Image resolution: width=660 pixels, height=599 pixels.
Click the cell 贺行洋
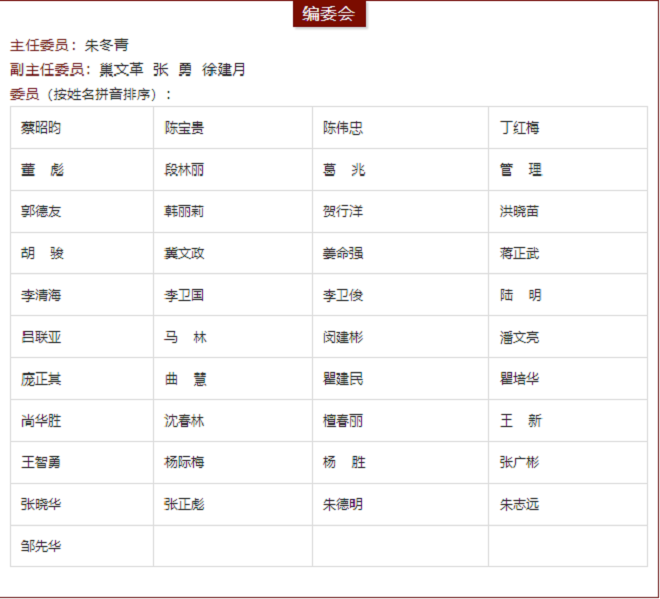click(400, 211)
